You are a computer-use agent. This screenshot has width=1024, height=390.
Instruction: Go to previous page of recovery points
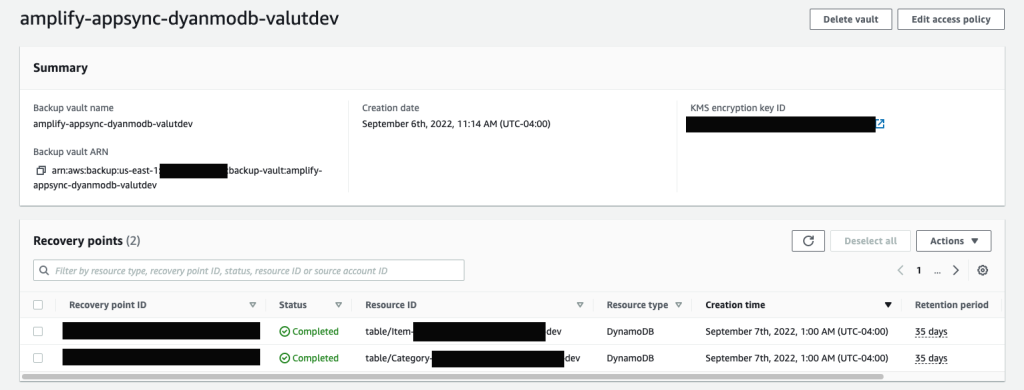tap(900, 270)
